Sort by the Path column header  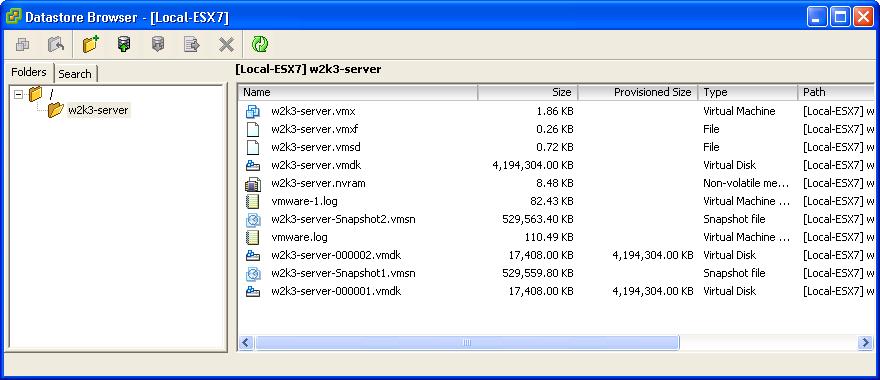point(836,93)
